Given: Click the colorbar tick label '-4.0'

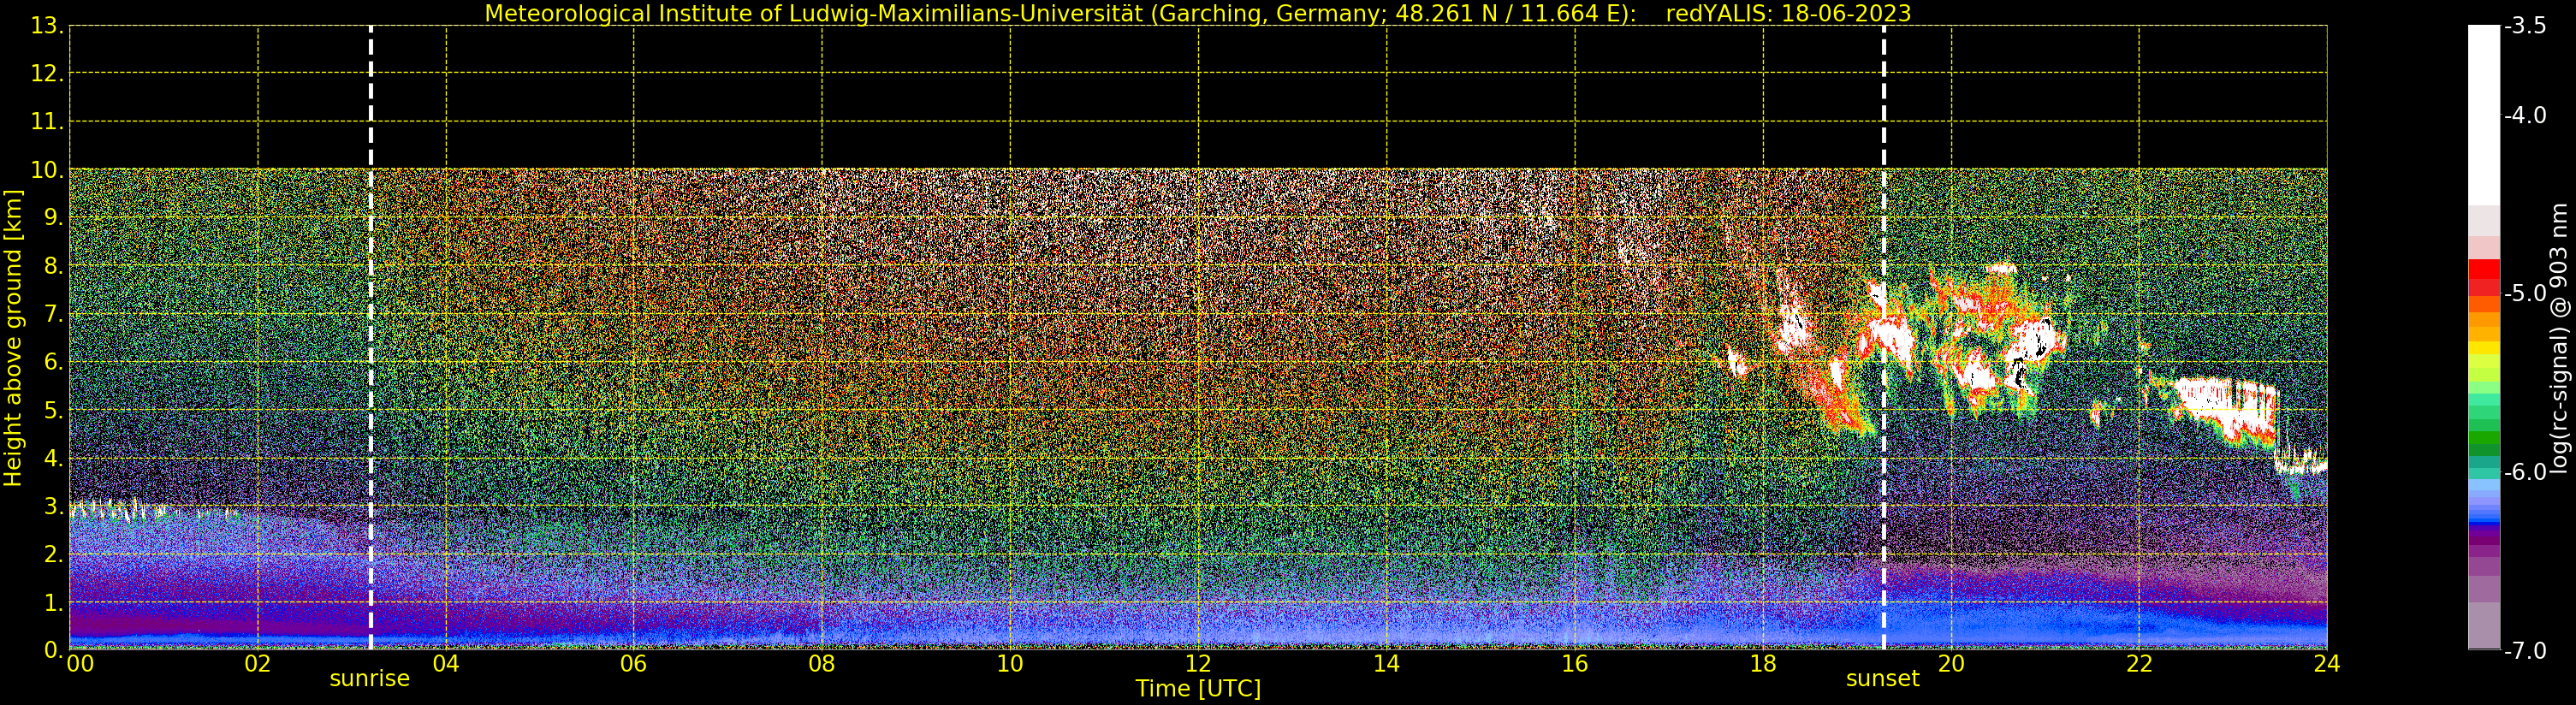Looking at the screenshot, I should pos(2525,115).
